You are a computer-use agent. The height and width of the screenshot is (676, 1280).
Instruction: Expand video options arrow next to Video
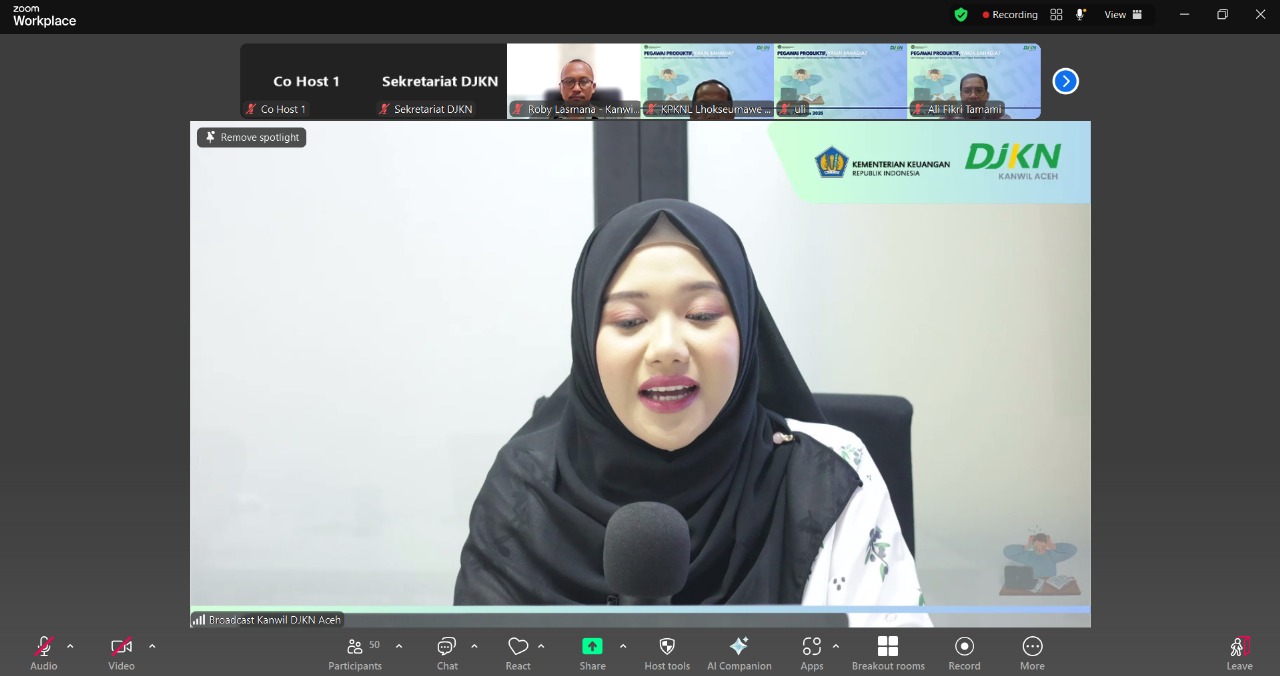point(152,646)
